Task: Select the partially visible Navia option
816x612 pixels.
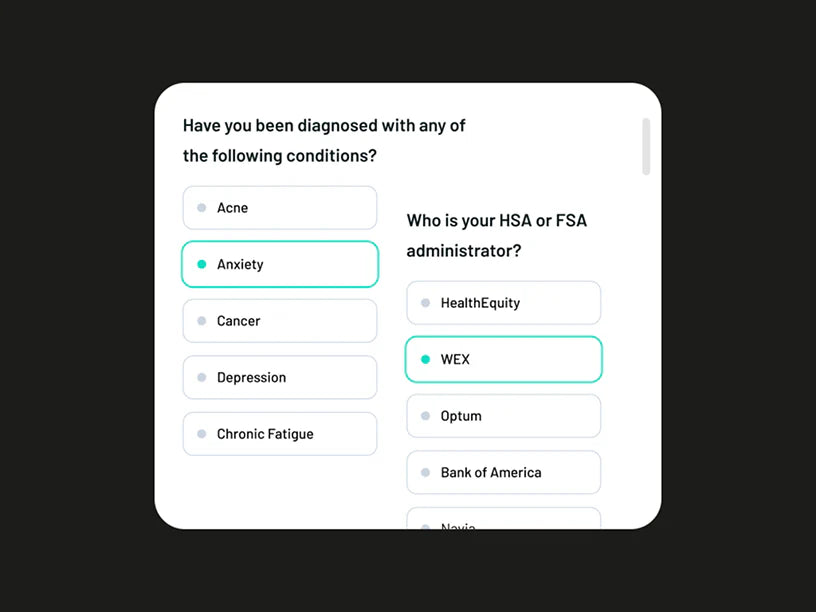Action: tap(503, 520)
